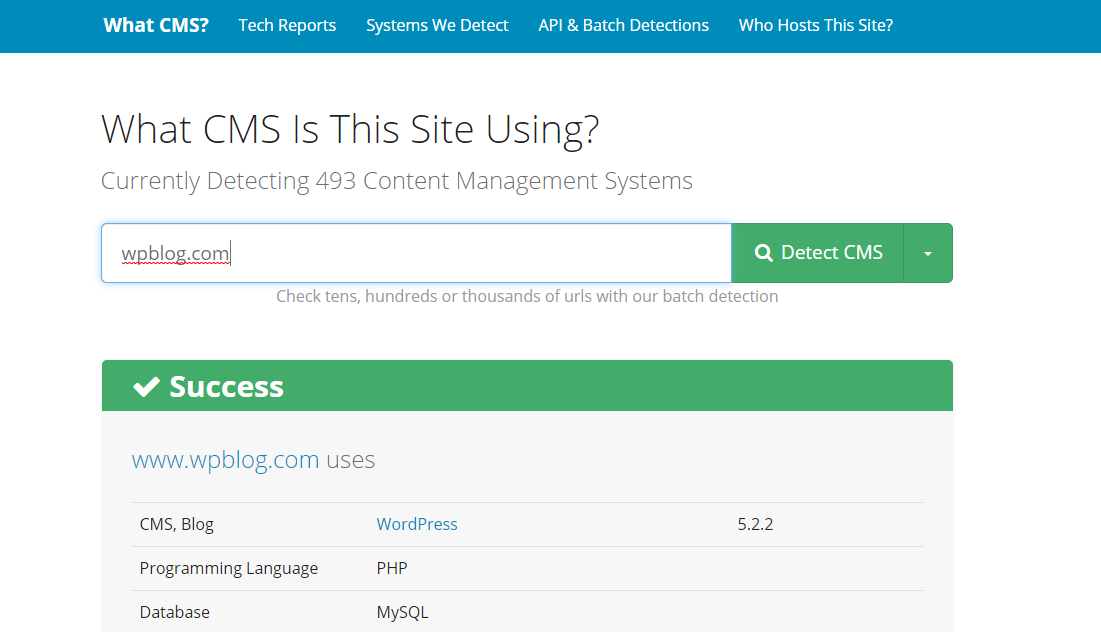1101x632 pixels.
Task: Click the 'Currently Detecting 493 Content Management Systems' subtitle
Action: click(397, 181)
